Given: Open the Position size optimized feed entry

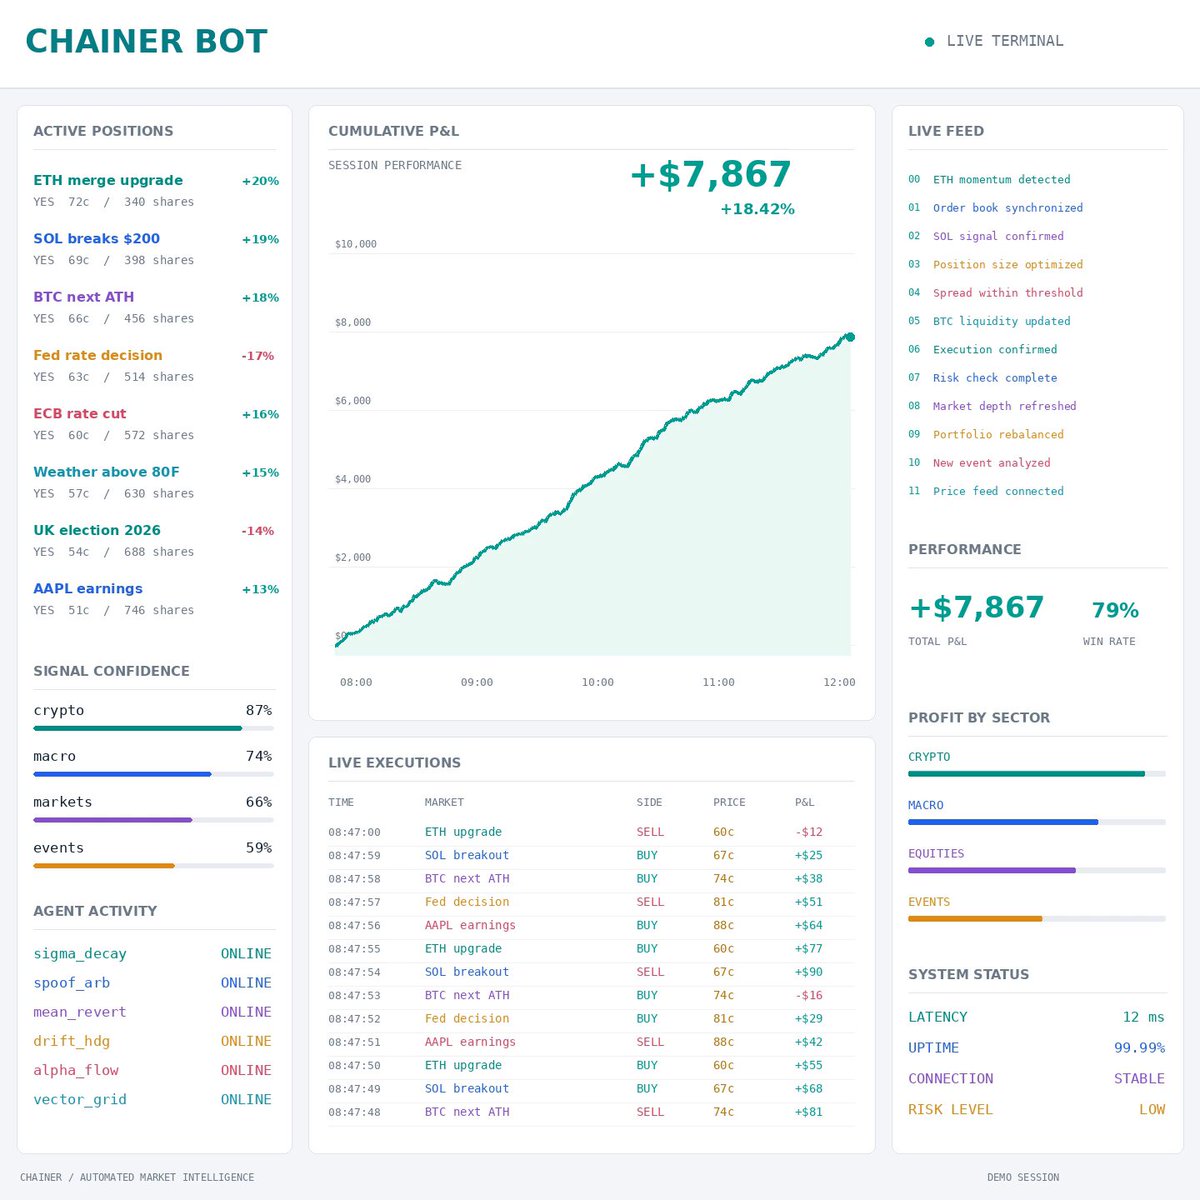Looking at the screenshot, I should (x=996, y=265).
